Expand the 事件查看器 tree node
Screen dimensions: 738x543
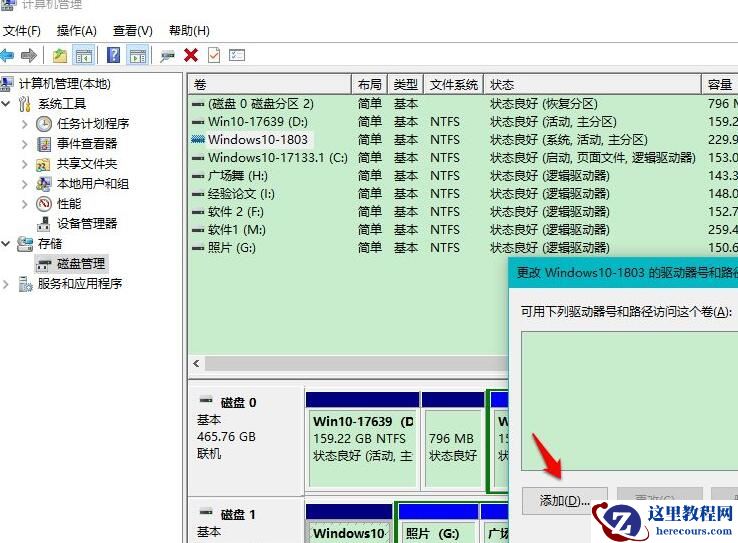(x=24, y=144)
